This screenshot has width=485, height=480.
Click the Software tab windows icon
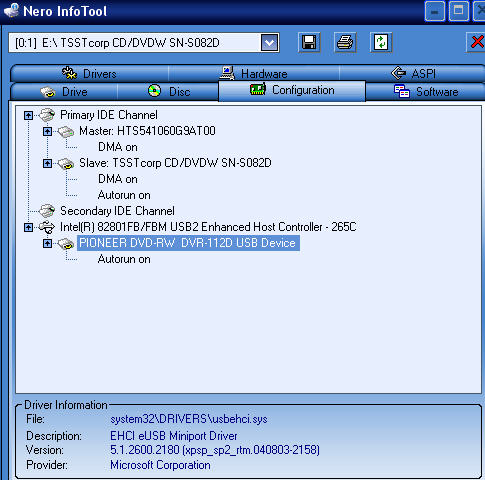click(402, 91)
